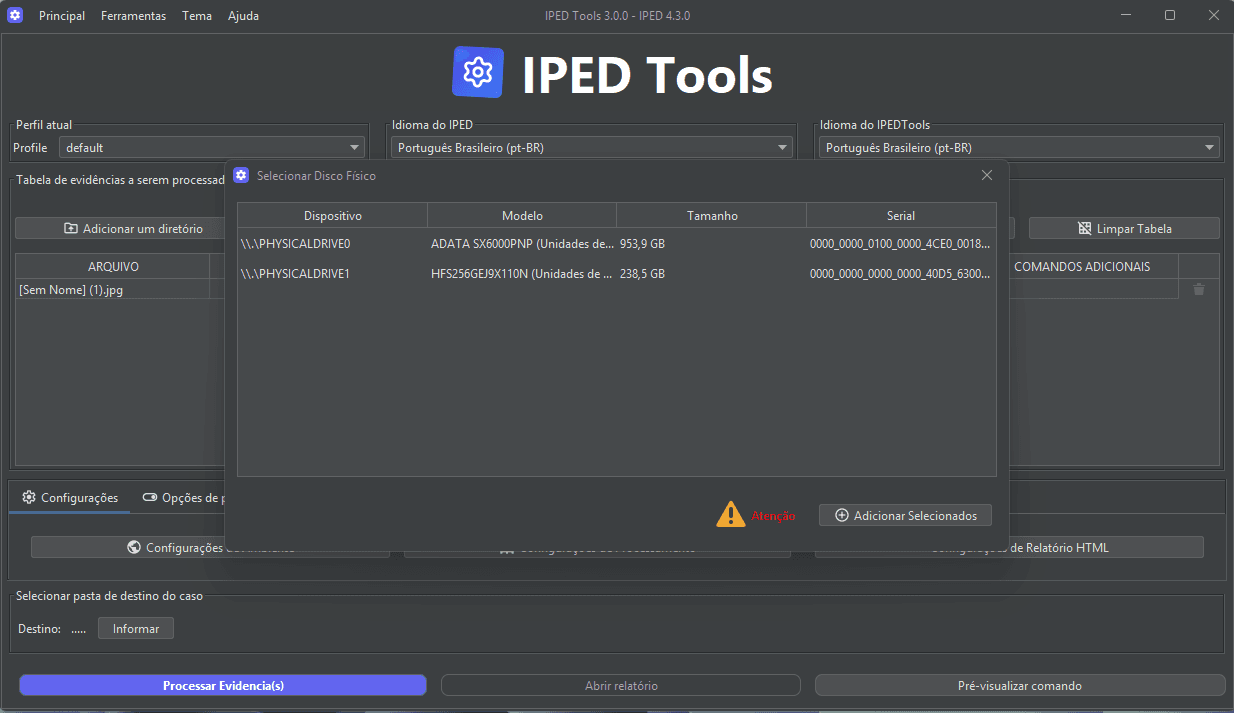The image size is (1234, 713).
Task: Click the folder icon on Adicionar um diretório
Action: pos(71,229)
